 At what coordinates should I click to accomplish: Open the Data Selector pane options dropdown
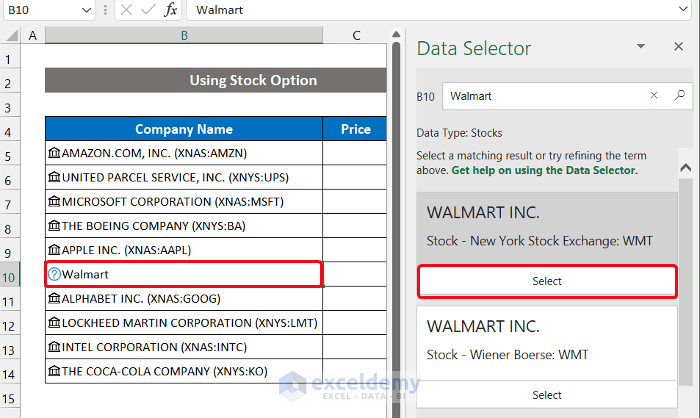point(641,47)
